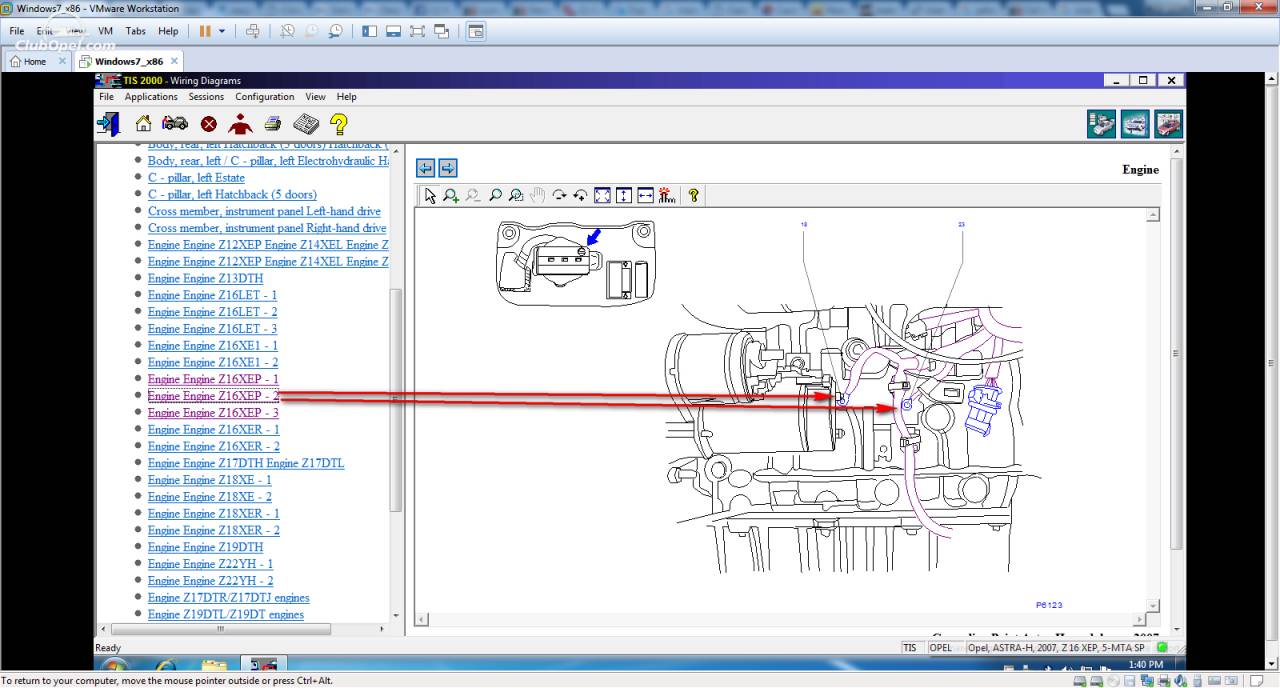The width and height of the screenshot is (1280, 688).
Task: Open Engine Engine Z13DTH link
Action: point(206,279)
